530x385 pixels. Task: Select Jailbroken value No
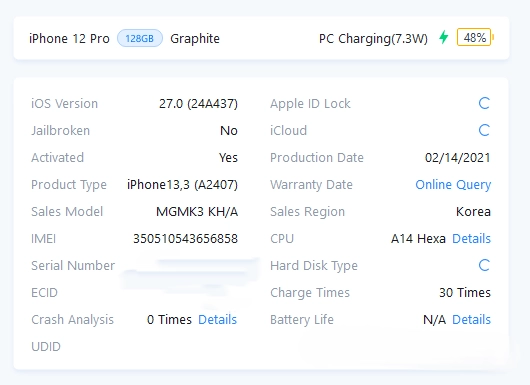[229, 130]
